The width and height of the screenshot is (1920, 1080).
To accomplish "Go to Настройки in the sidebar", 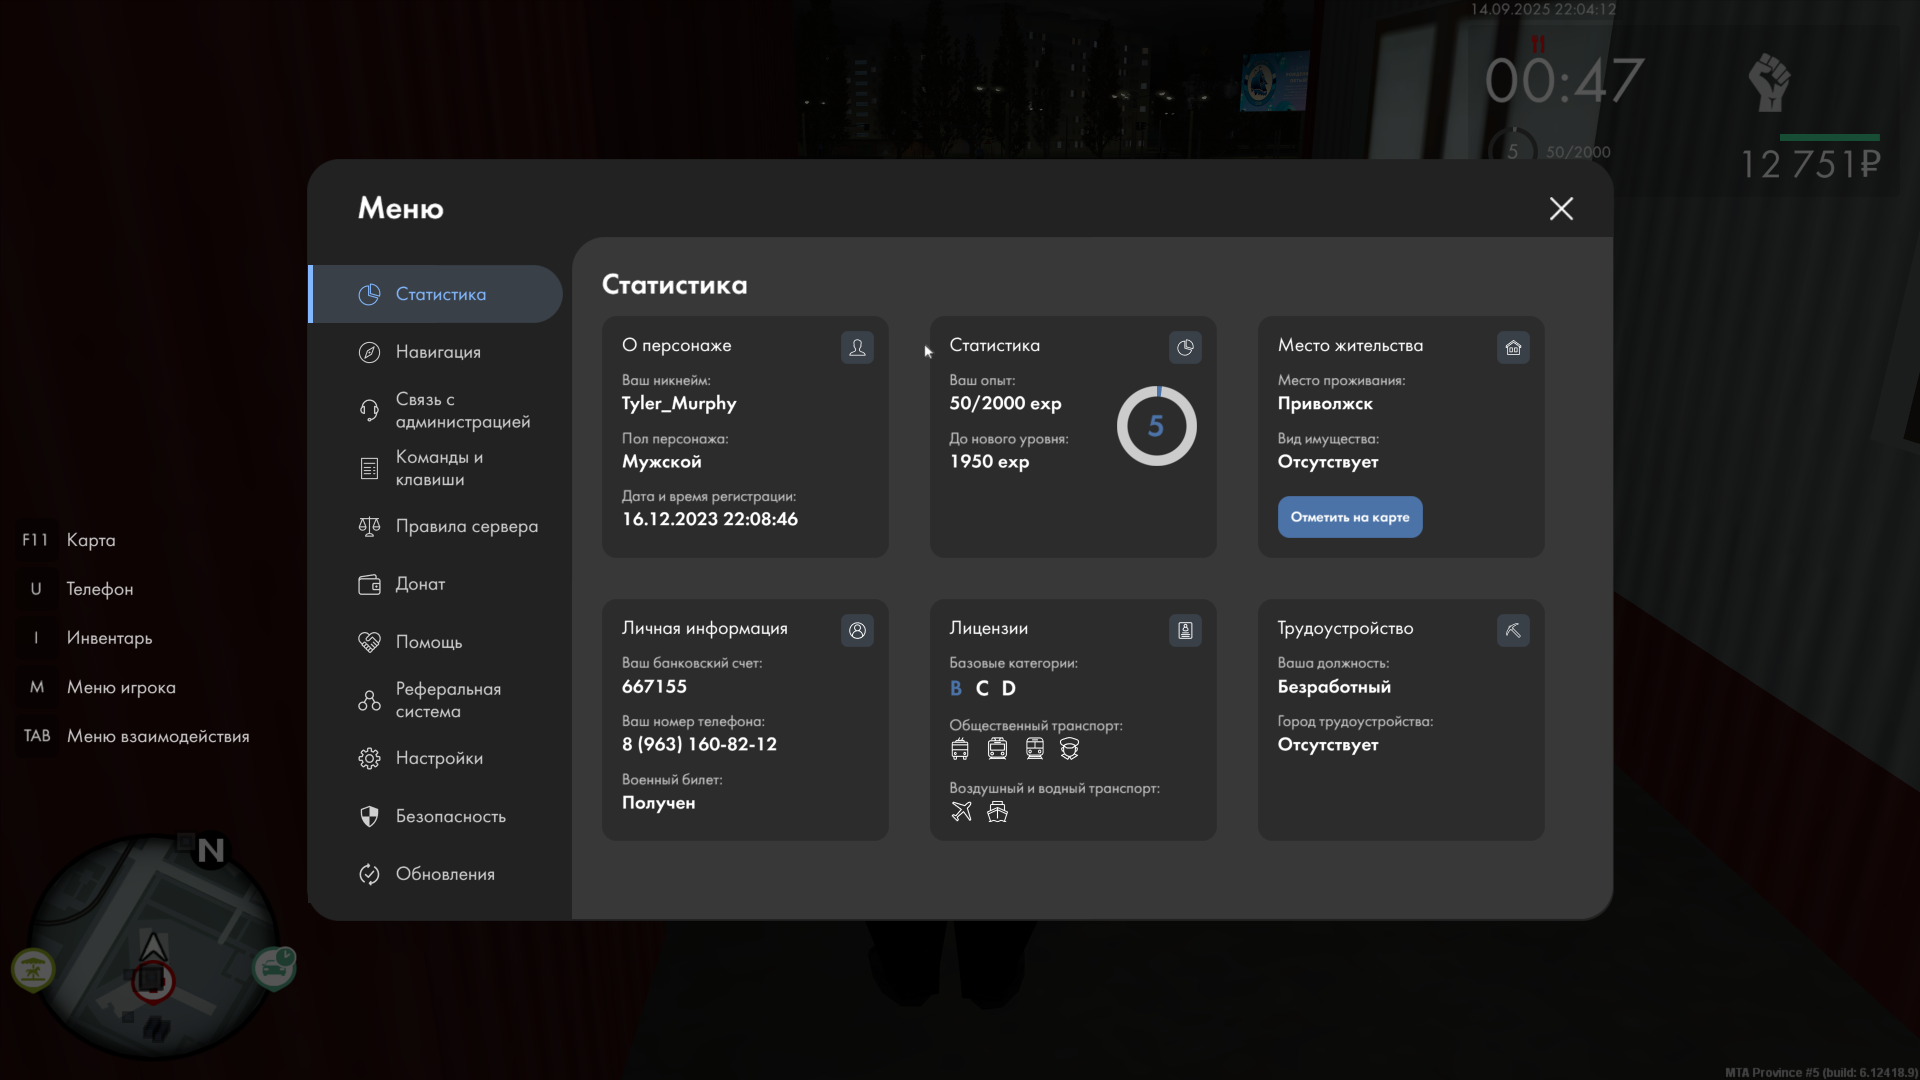I will pyautogui.click(x=439, y=758).
